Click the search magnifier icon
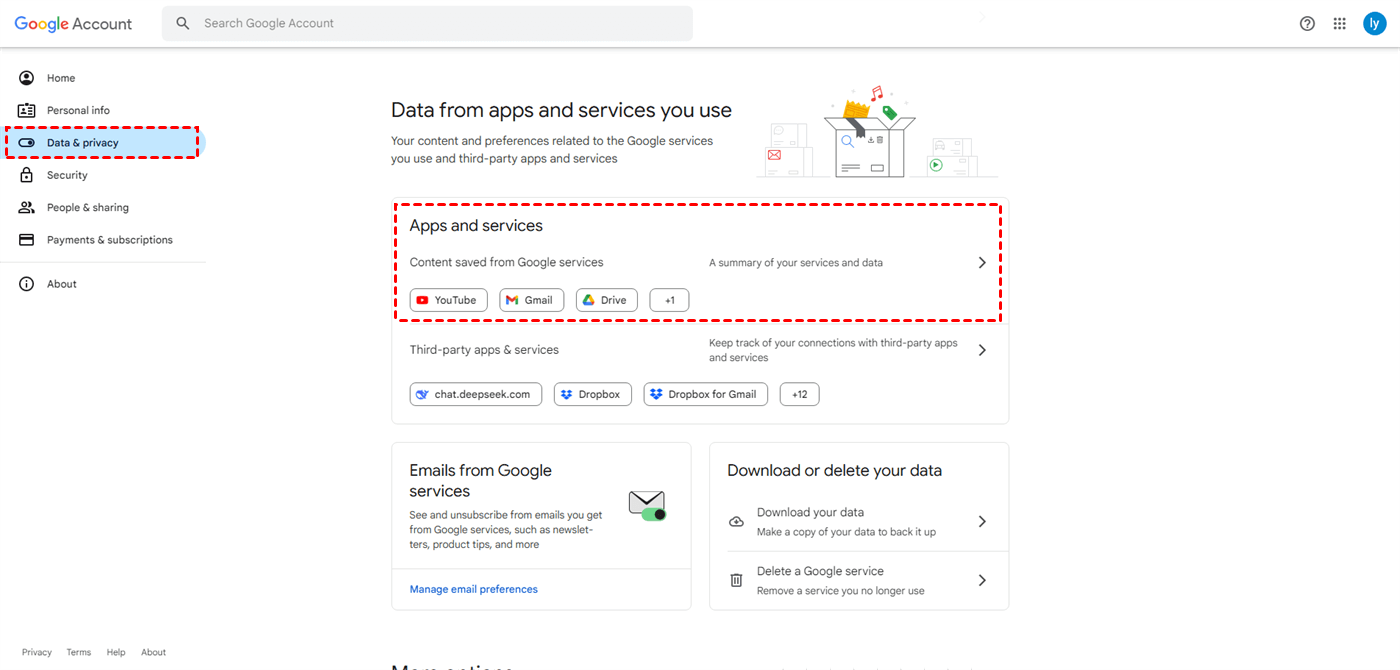Image resolution: width=1400 pixels, height=670 pixels. tap(183, 23)
